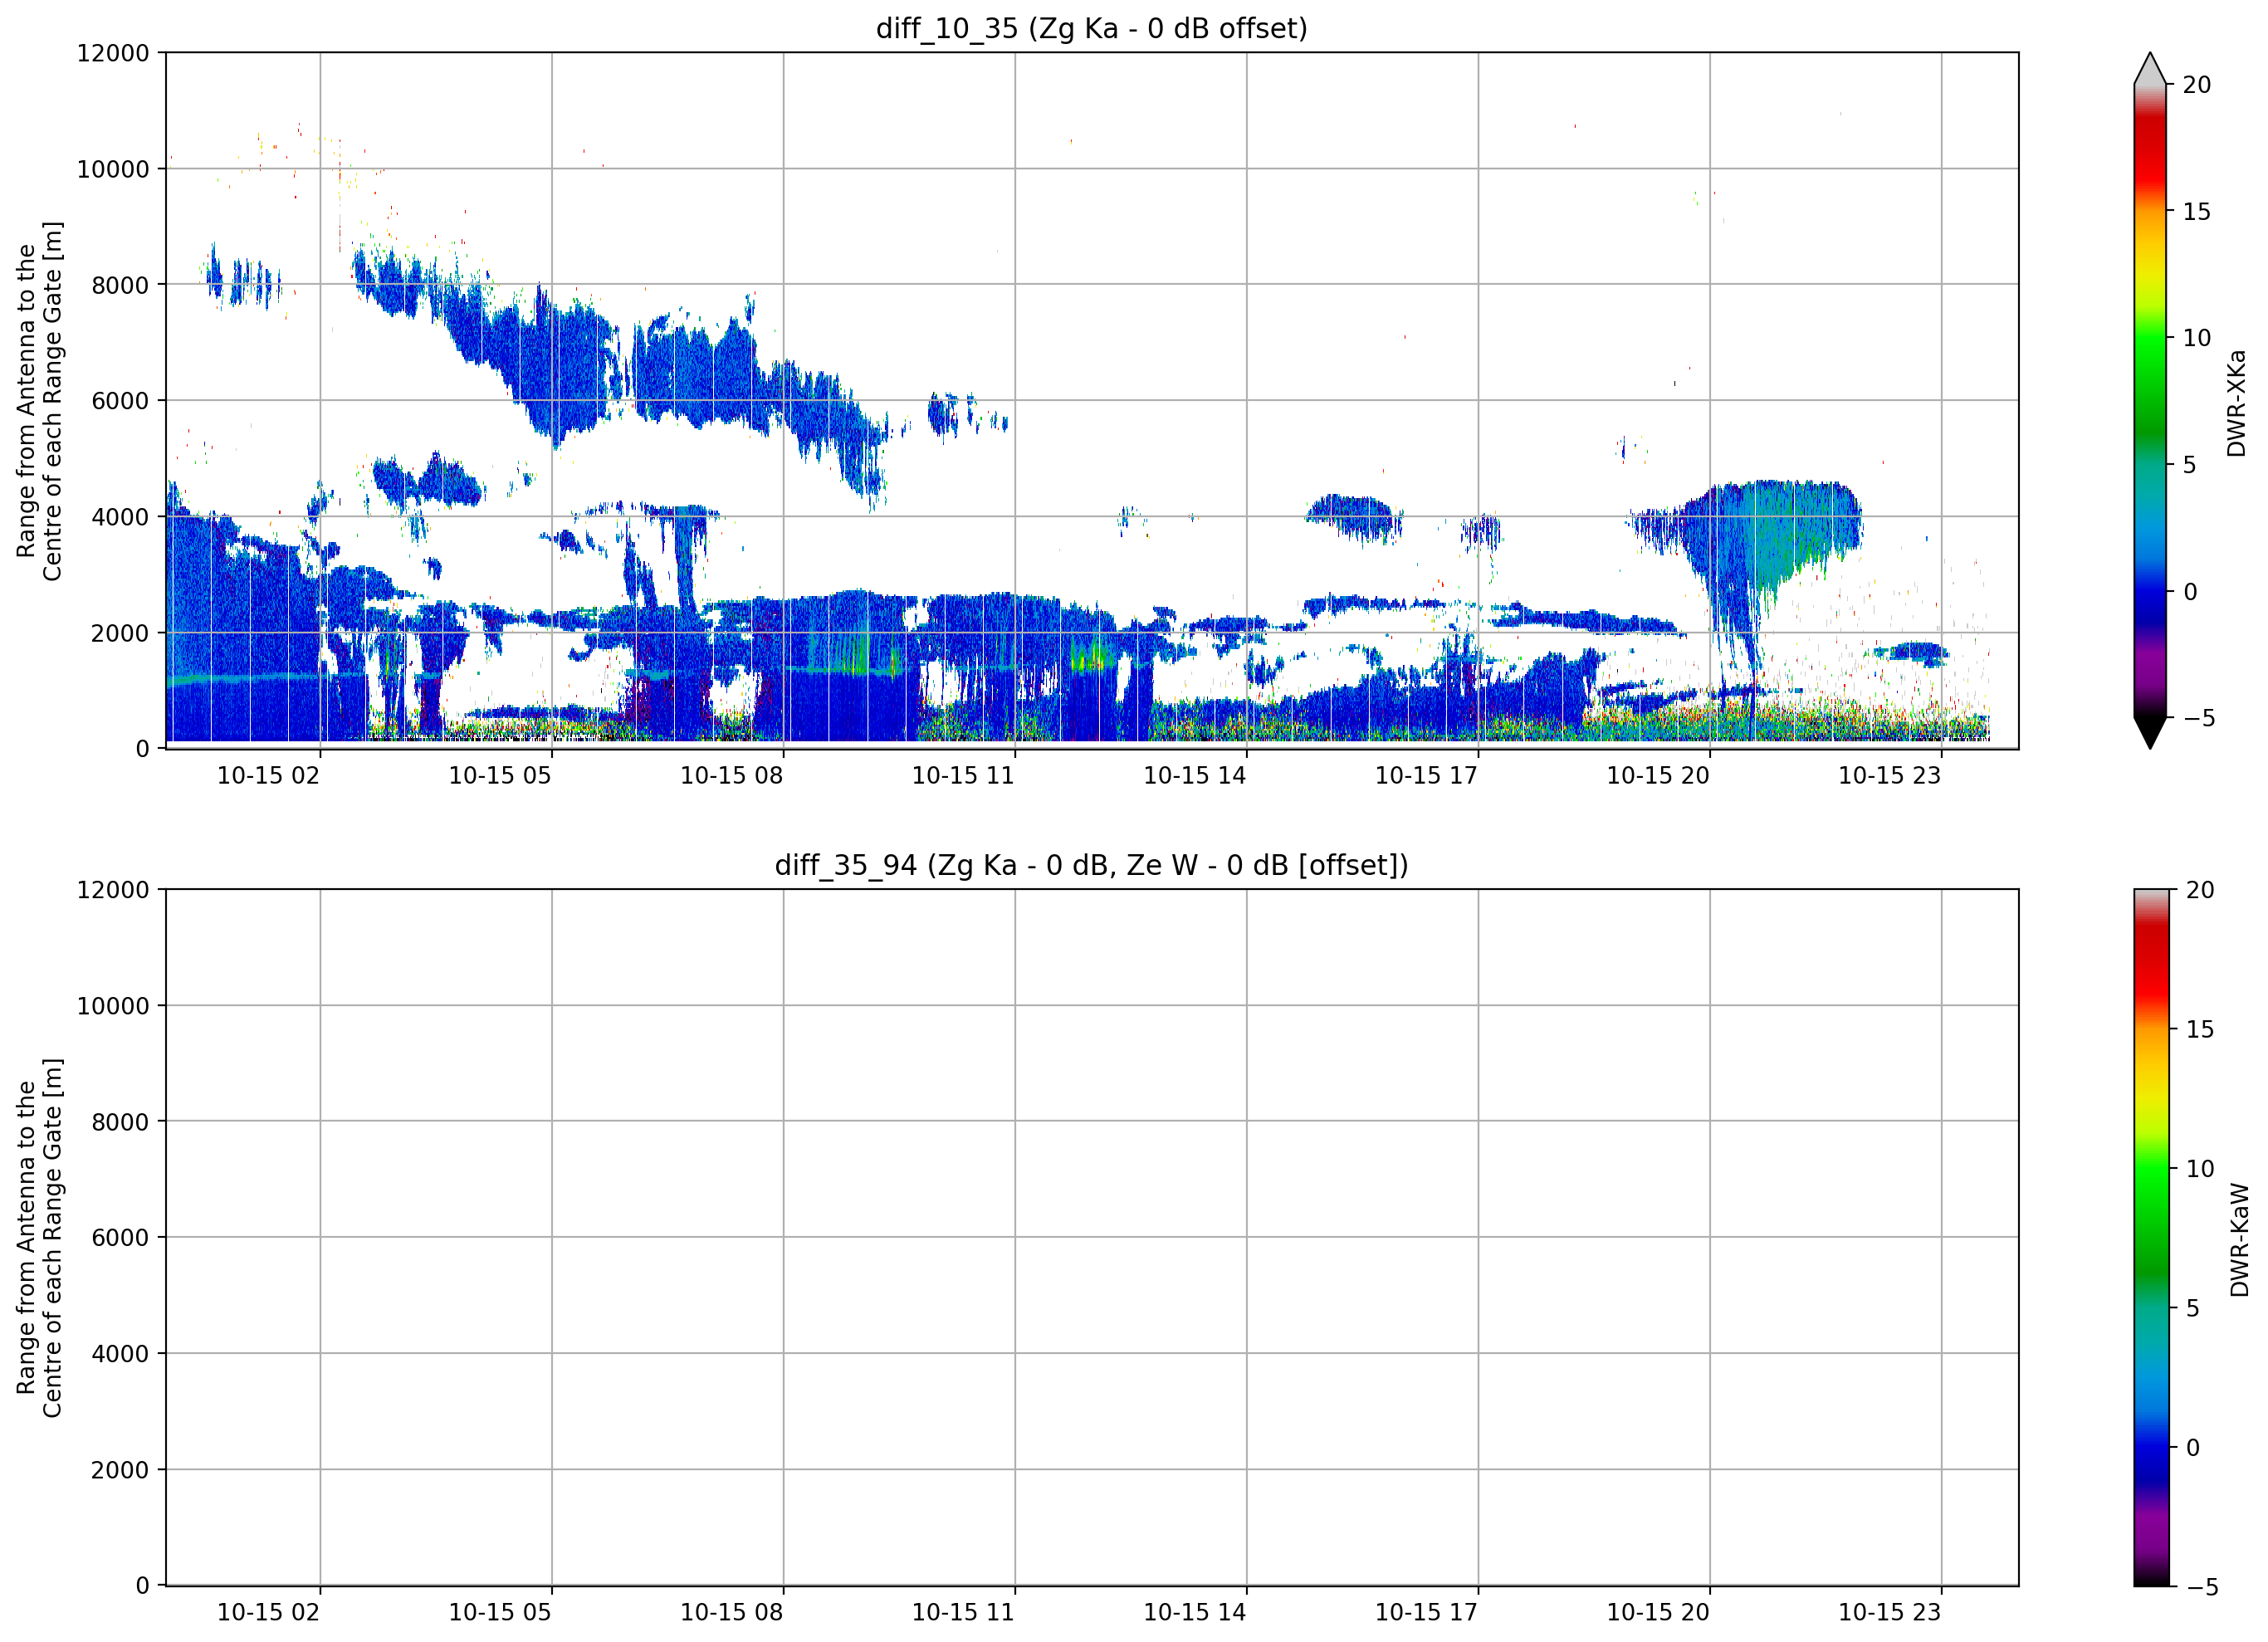Click "10-15 20" x-tick under diff_35_94 plot
This screenshot has width=2268, height=1642.
tap(1658, 1613)
